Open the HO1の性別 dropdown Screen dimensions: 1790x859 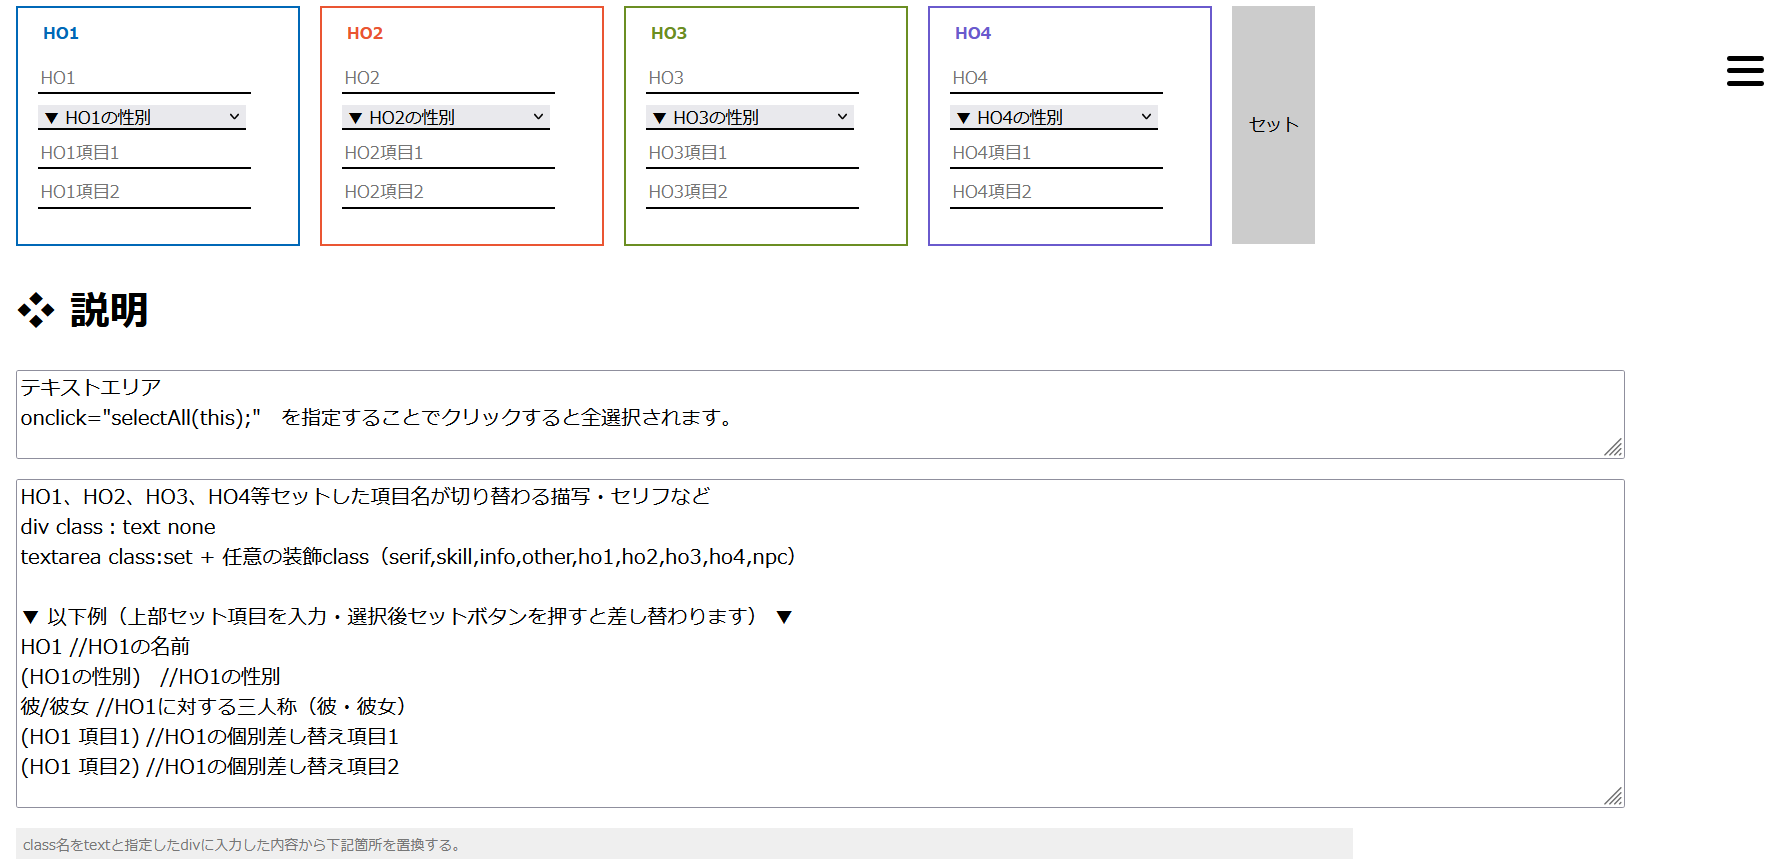point(142,117)
